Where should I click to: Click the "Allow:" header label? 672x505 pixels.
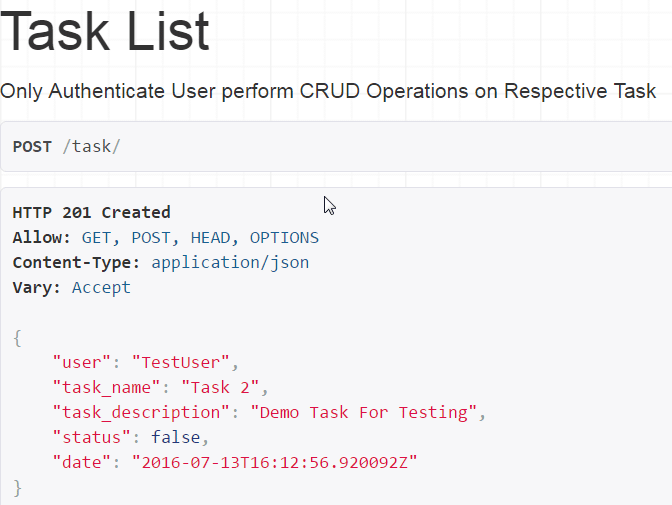pyautogui.click(x=41, y=238)
